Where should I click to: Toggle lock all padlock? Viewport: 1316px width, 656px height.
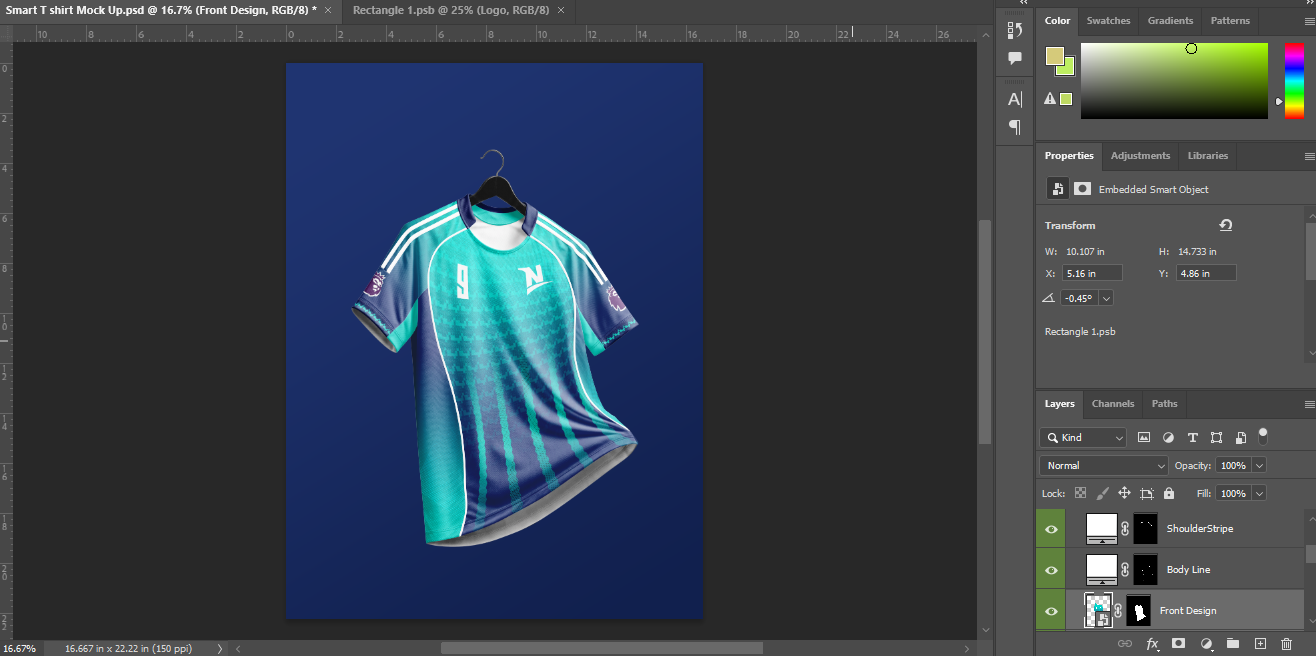[x=1169, y=493]
